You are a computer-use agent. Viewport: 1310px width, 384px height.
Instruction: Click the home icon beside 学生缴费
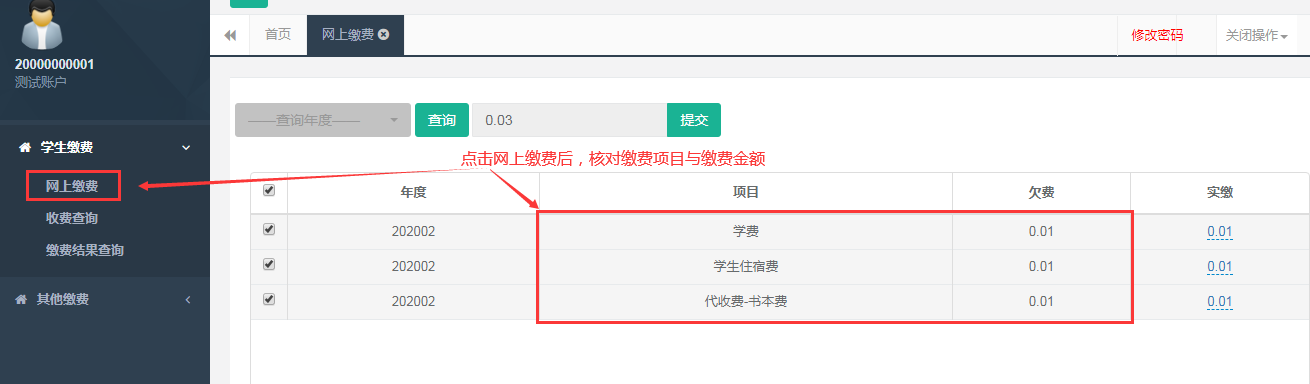24,147
